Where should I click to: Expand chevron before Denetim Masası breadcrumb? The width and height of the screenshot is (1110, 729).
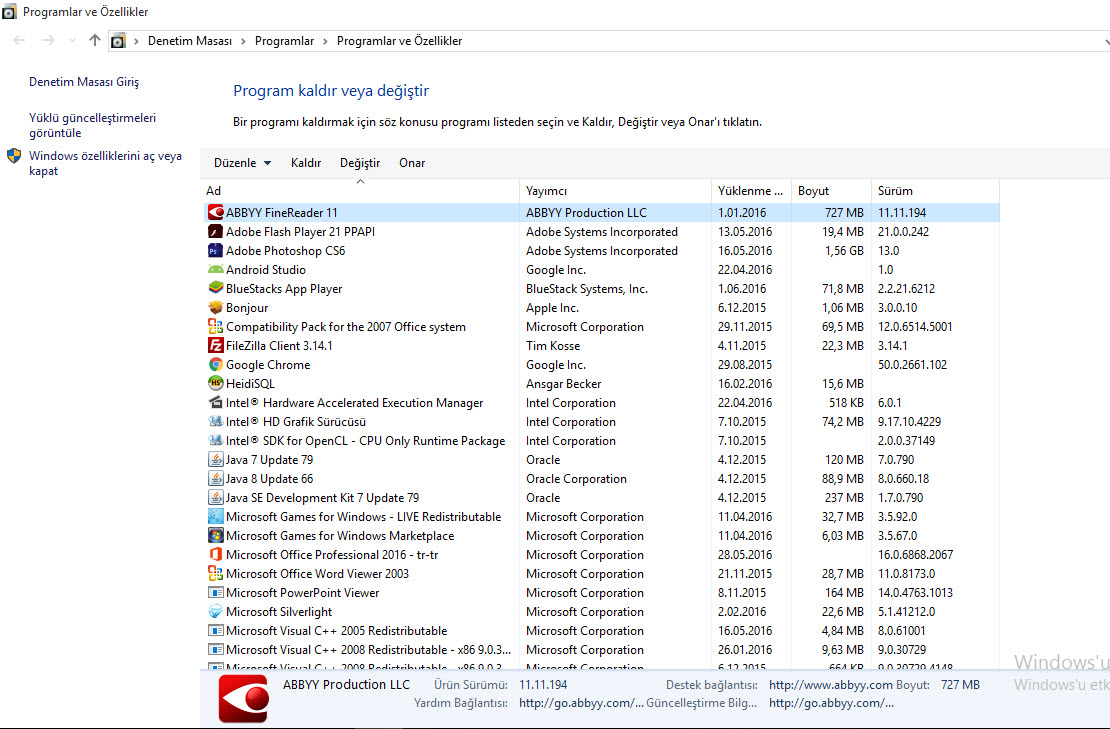[136, 41]
